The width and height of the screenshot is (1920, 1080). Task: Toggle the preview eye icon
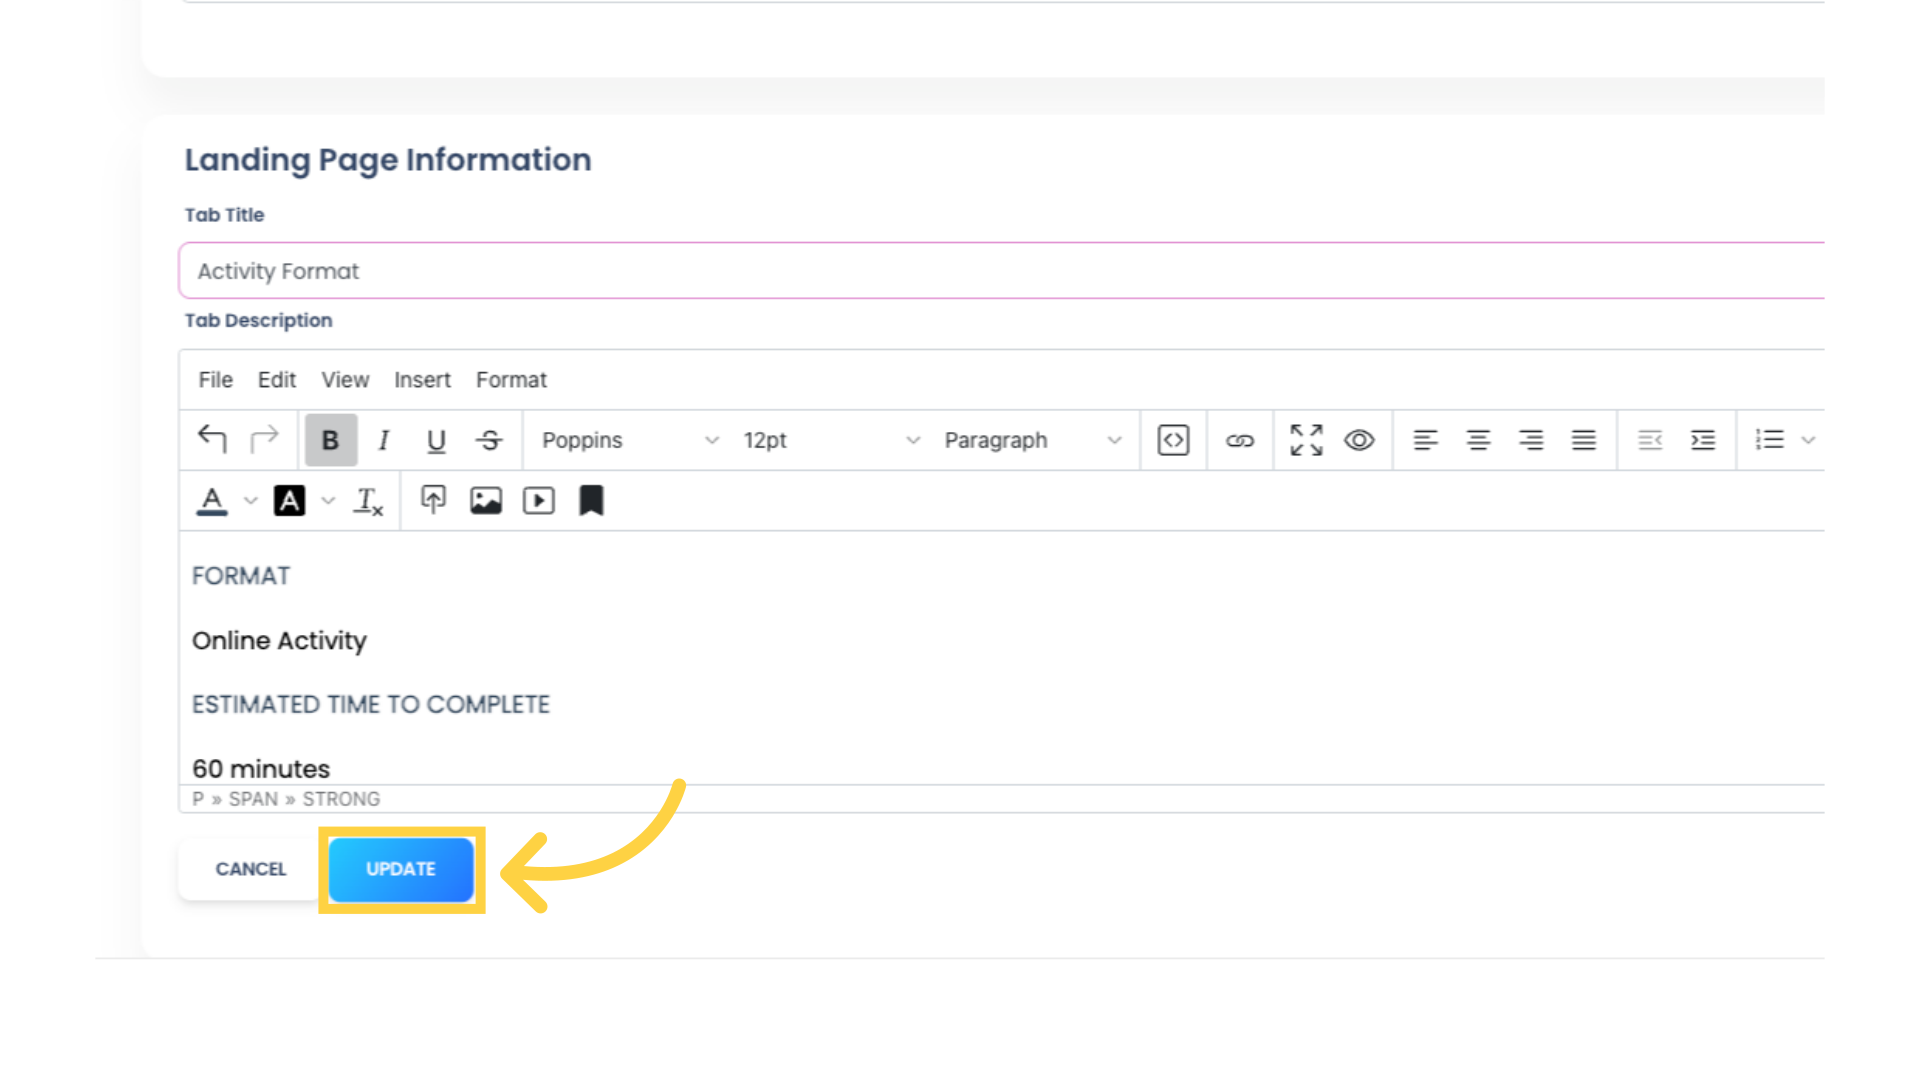coord(1360,439)
